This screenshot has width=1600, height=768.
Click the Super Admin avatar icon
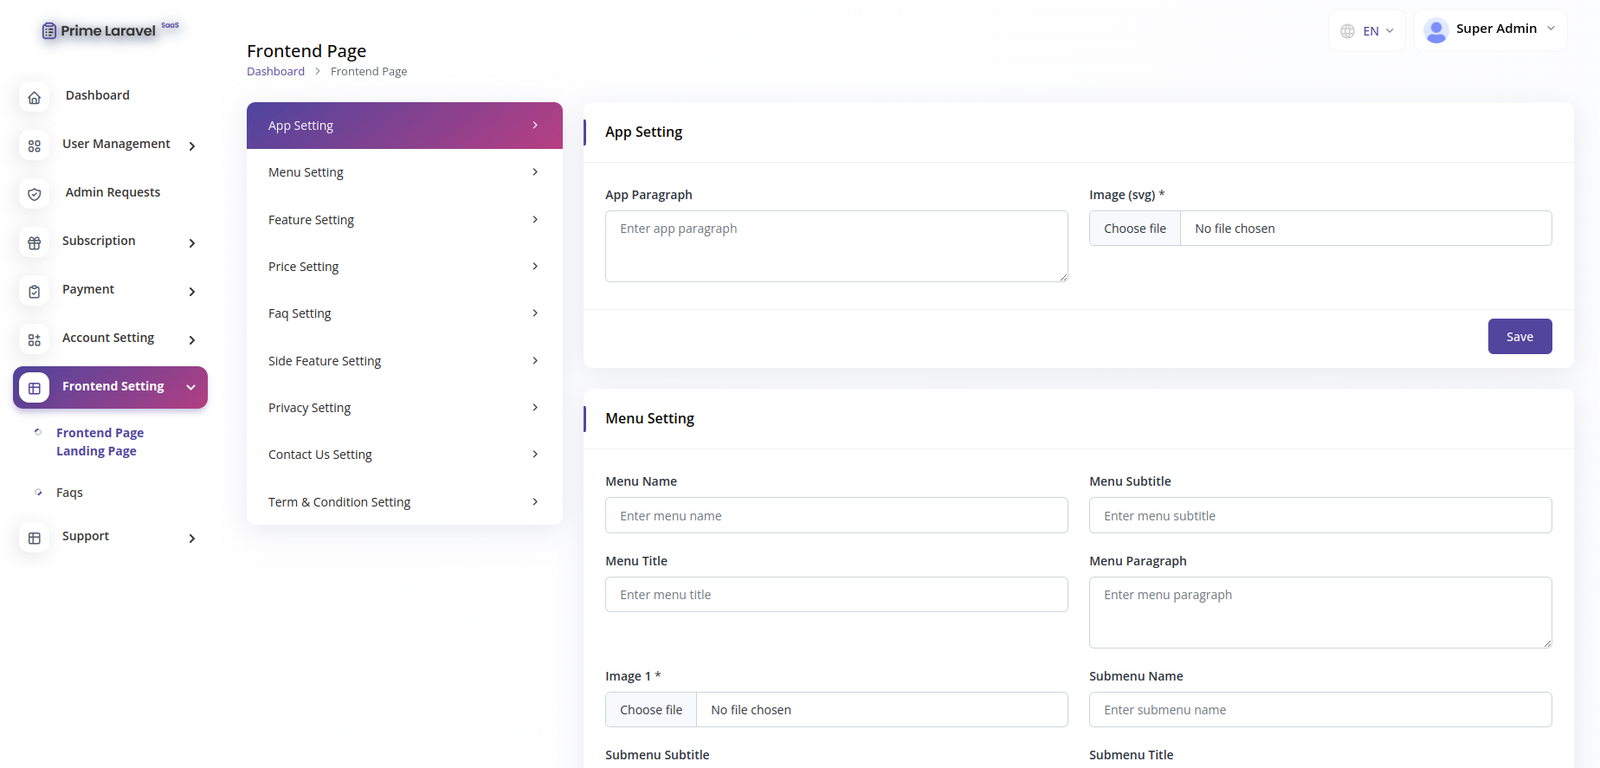[1436, 30]
